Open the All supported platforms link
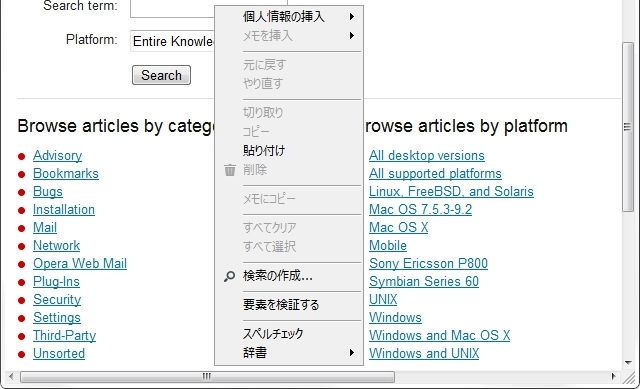The image size is (640, 389). pyautogui.click(x=435, y=173)
